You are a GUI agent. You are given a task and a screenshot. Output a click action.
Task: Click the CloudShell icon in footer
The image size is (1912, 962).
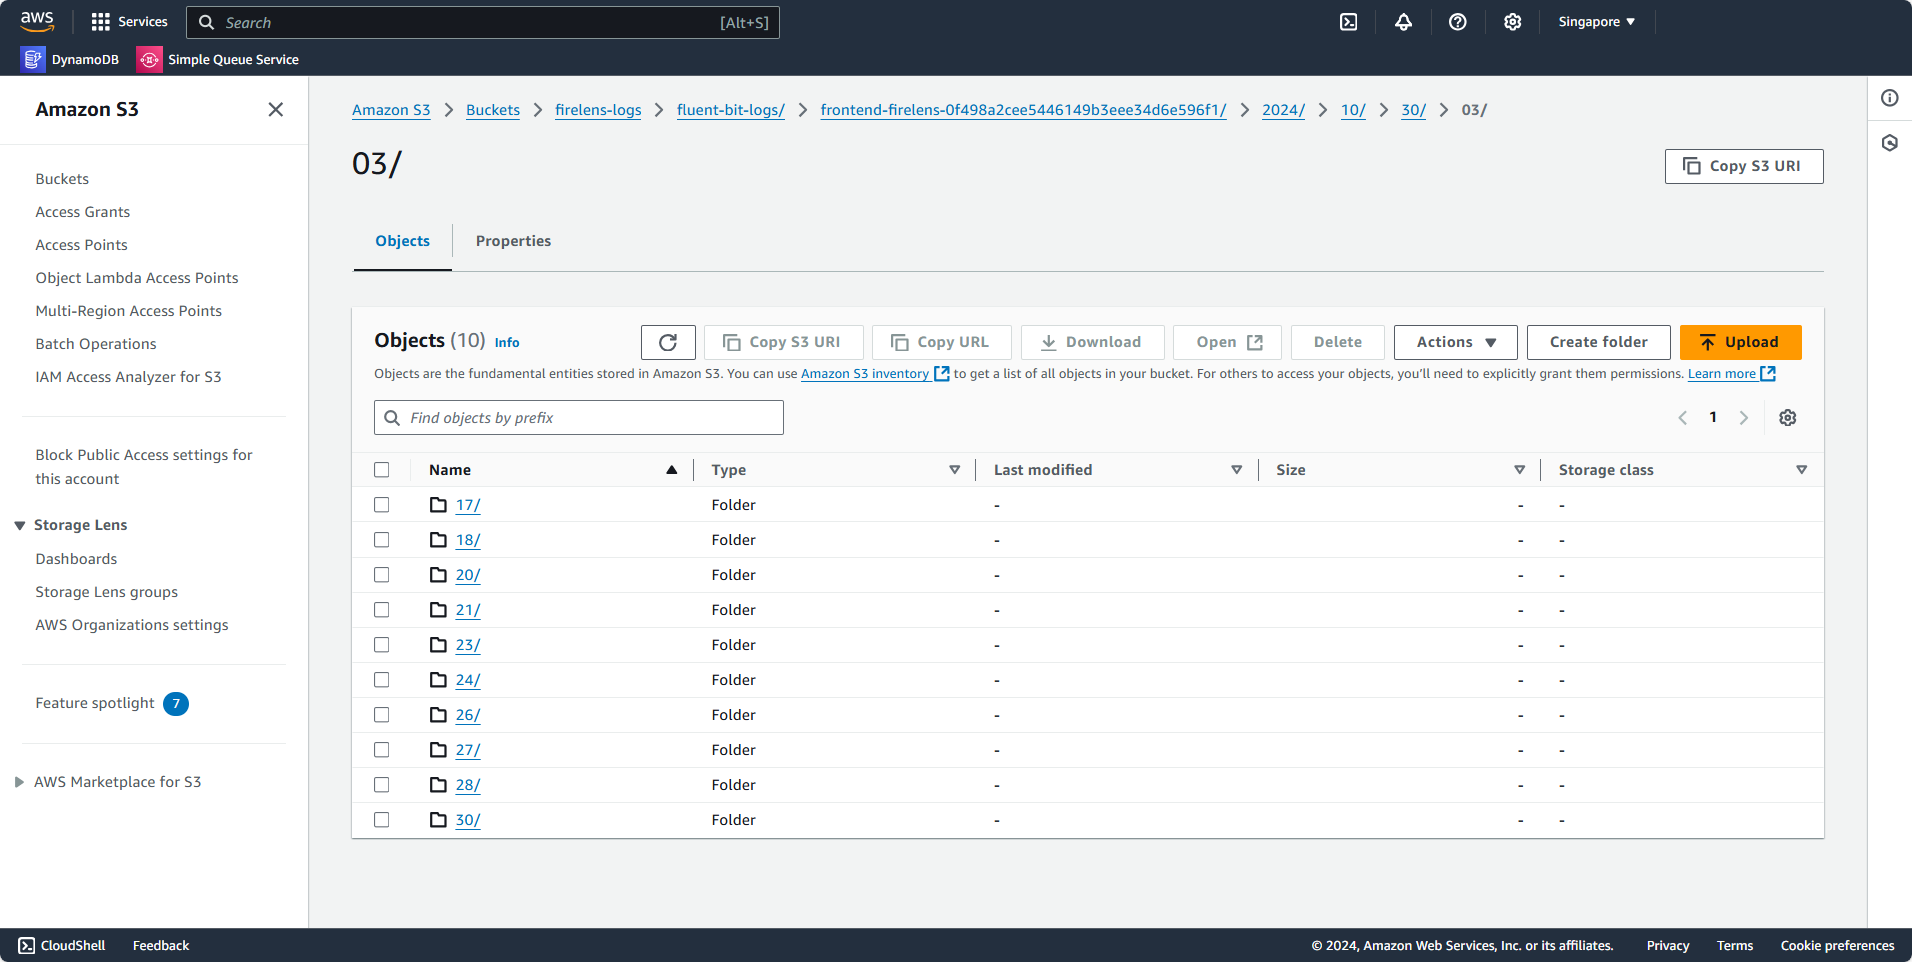point(27,945)
